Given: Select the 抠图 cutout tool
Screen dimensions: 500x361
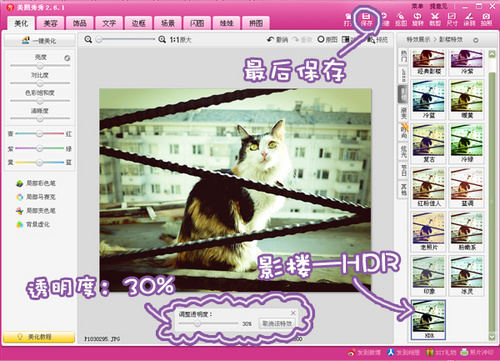Looking at the screenshot, I should pyautogui.click(x=401, y=20).
